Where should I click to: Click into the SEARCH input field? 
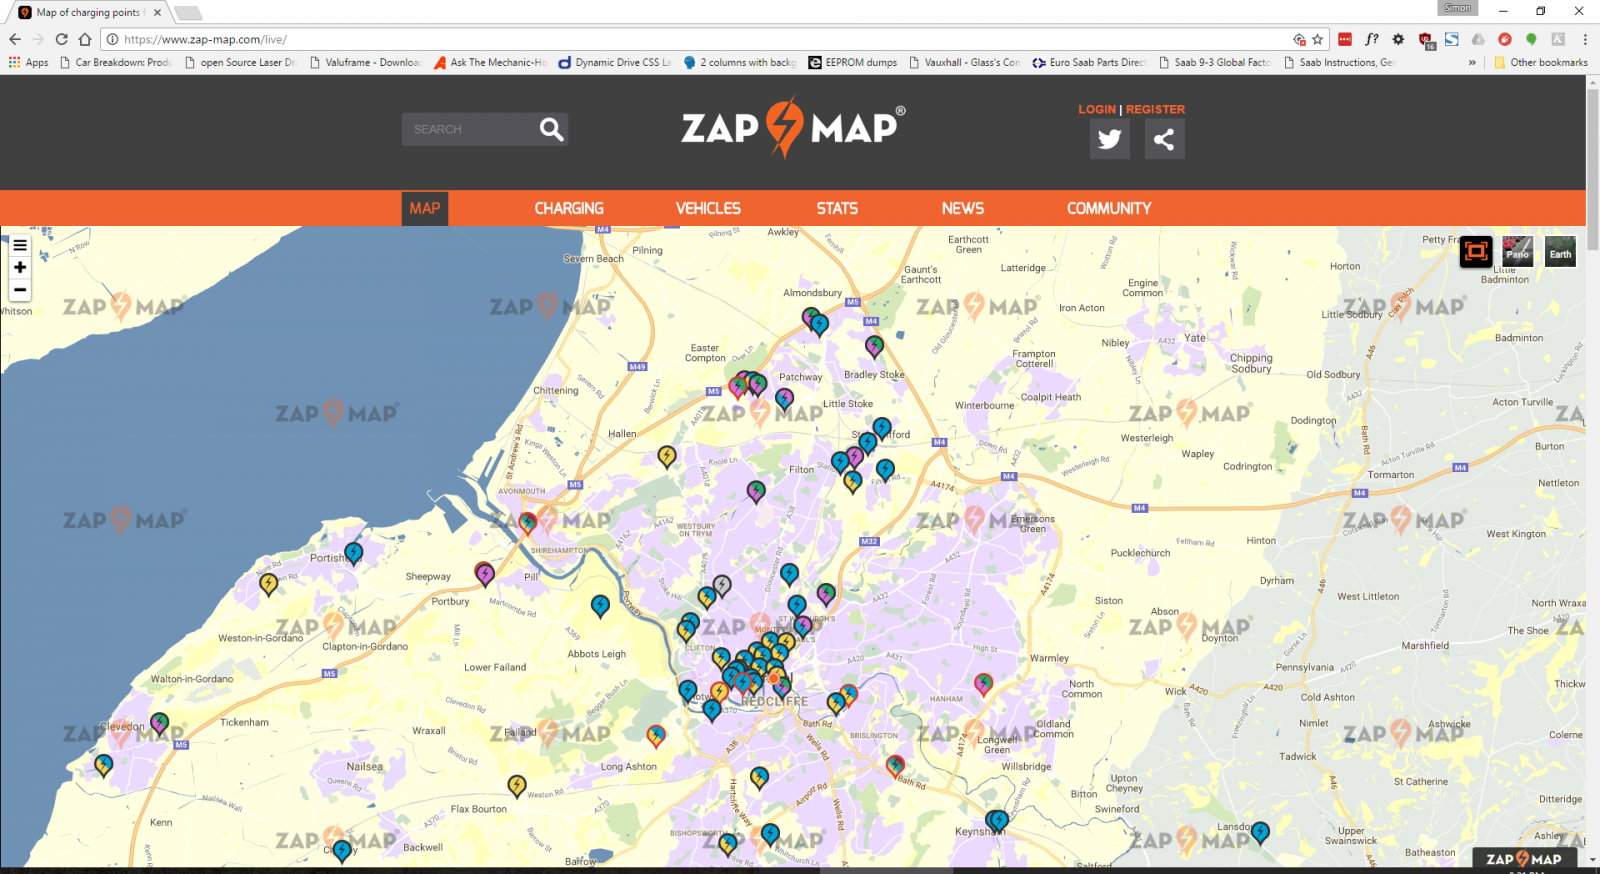click(468, 129)
